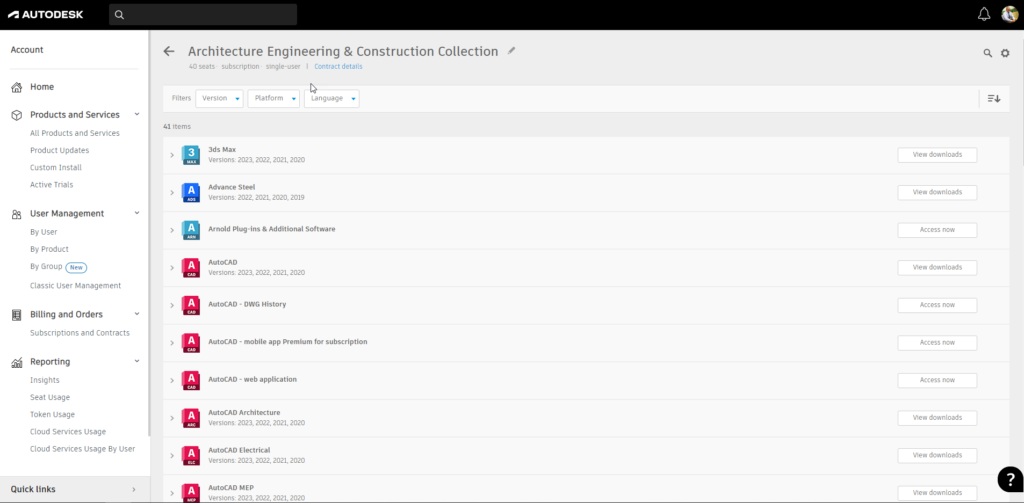The image size is (1024, 503).
Task: Open the Version filter dropdown
Action: [x=219, y=99]
